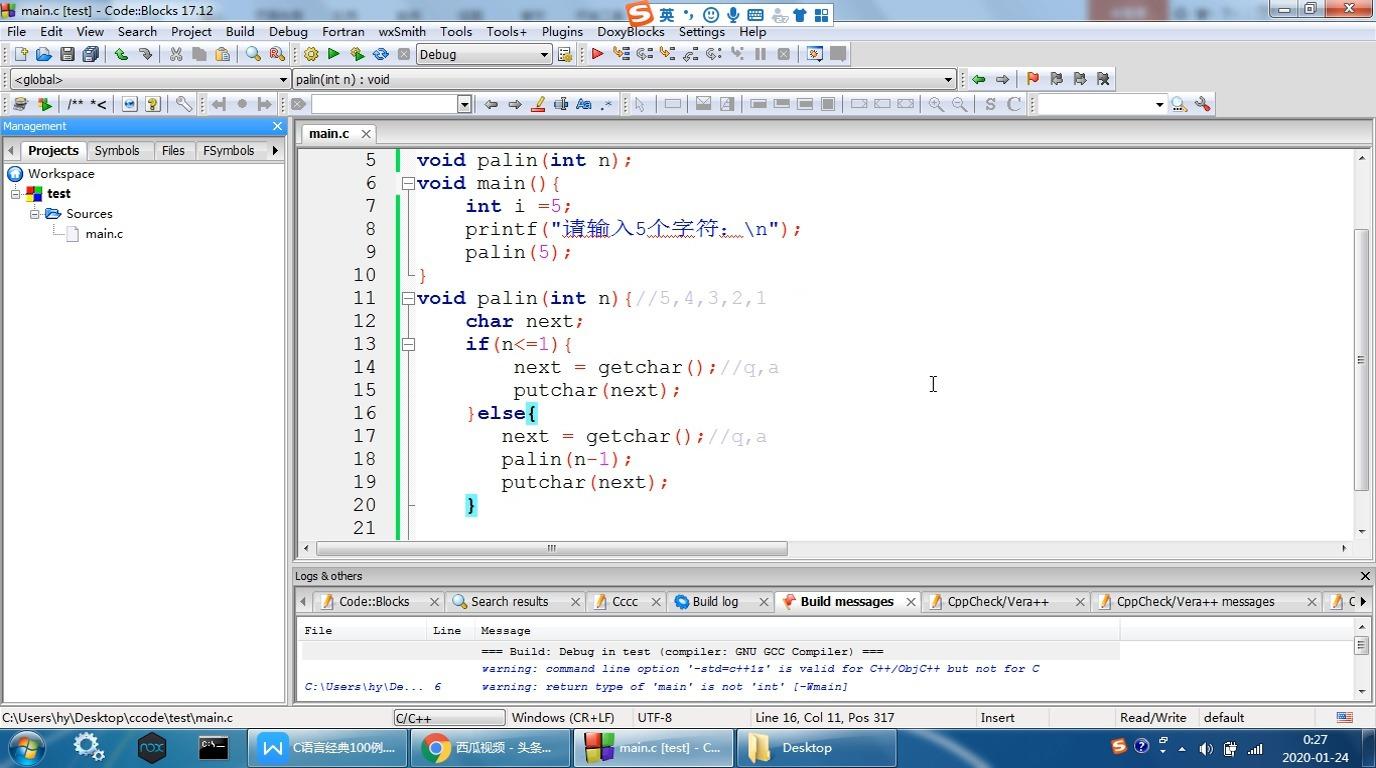This screenshot has height=768, width=1376.
Task: Click the editor vertical scrollbar thumb
Action: (x=1361, y=360)
